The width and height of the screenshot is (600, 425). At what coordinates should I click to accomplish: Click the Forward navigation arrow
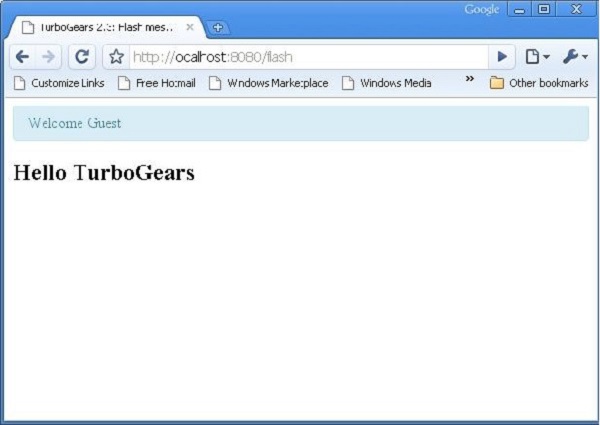click(x=48, y=57)
